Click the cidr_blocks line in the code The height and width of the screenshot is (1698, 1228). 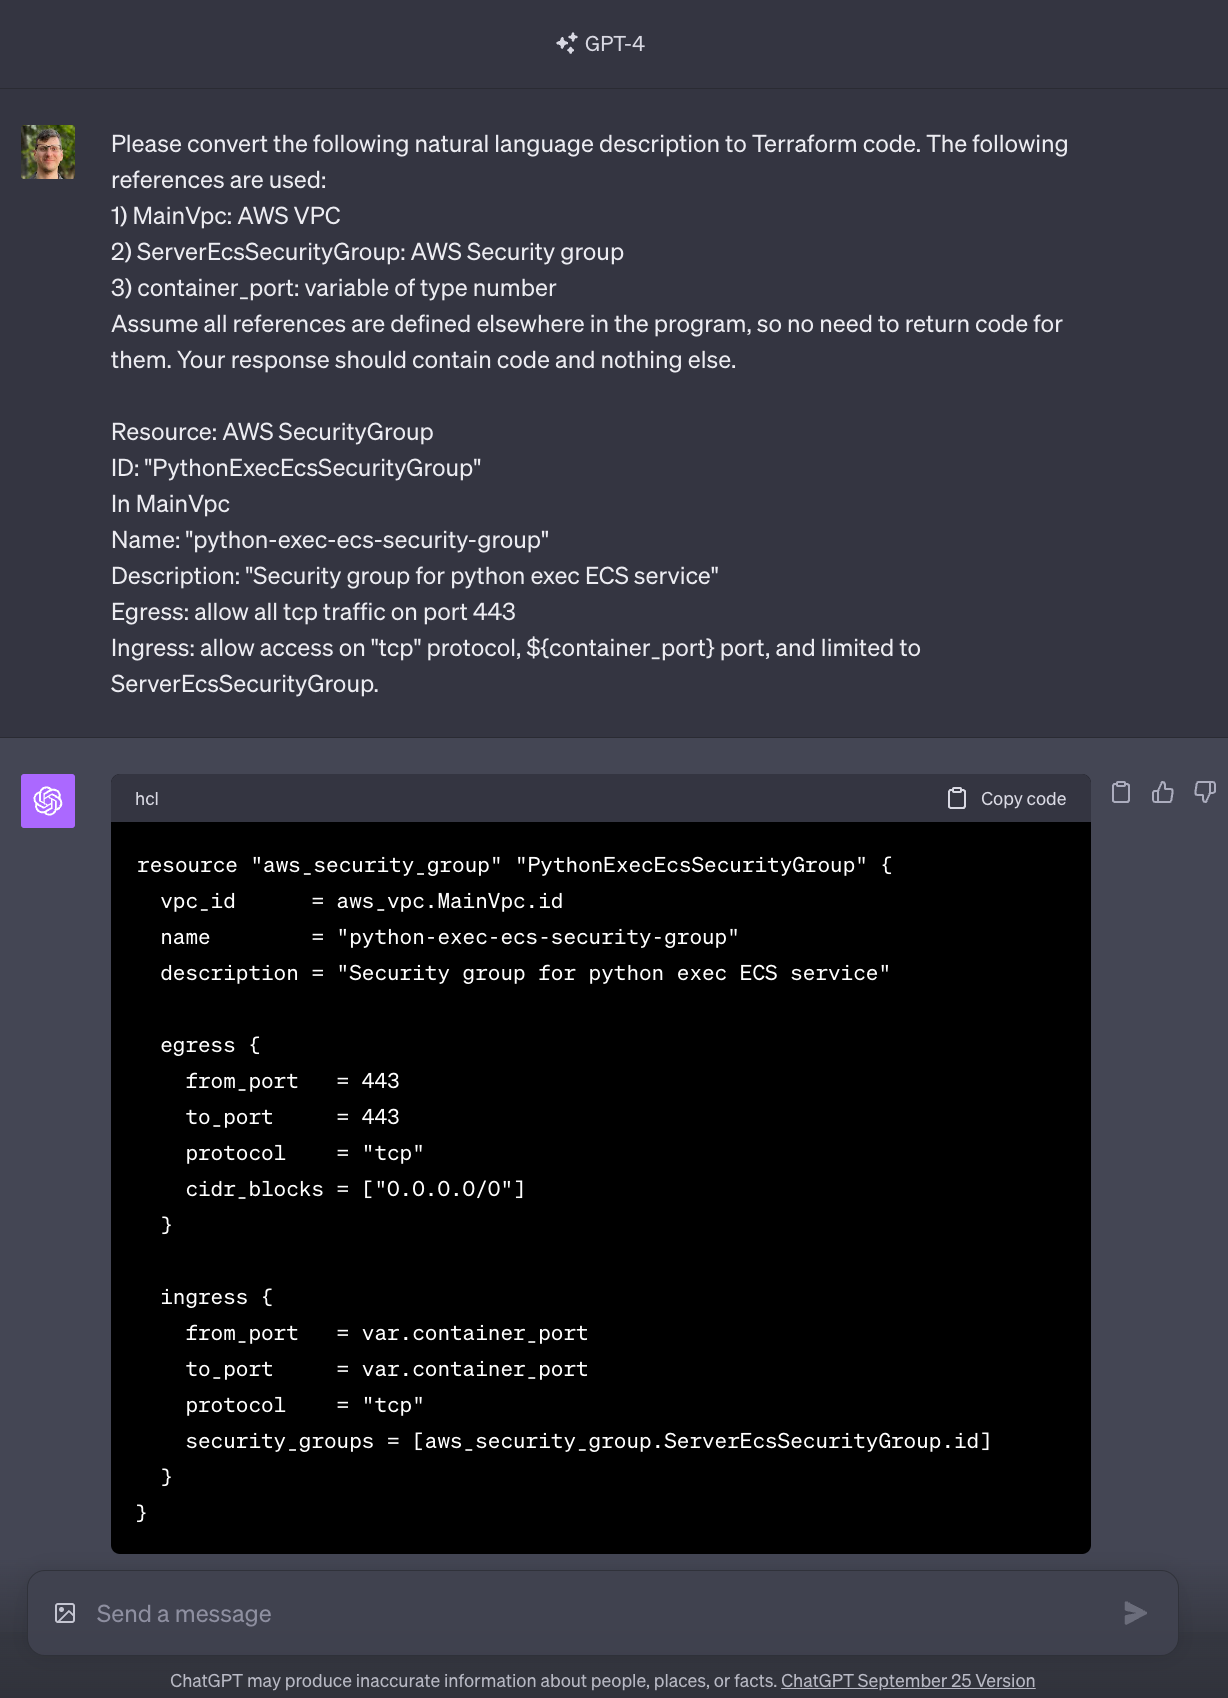coord(355,1189)
